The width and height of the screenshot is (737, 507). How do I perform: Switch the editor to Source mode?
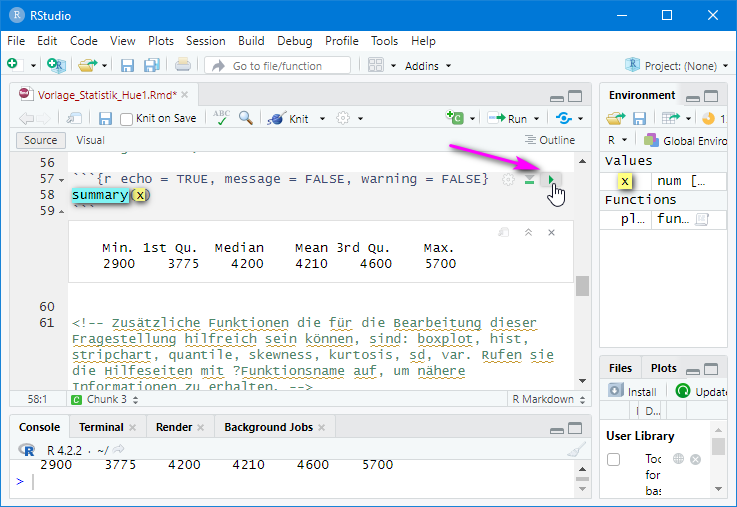pyautogui.click(x=40, y=140)
